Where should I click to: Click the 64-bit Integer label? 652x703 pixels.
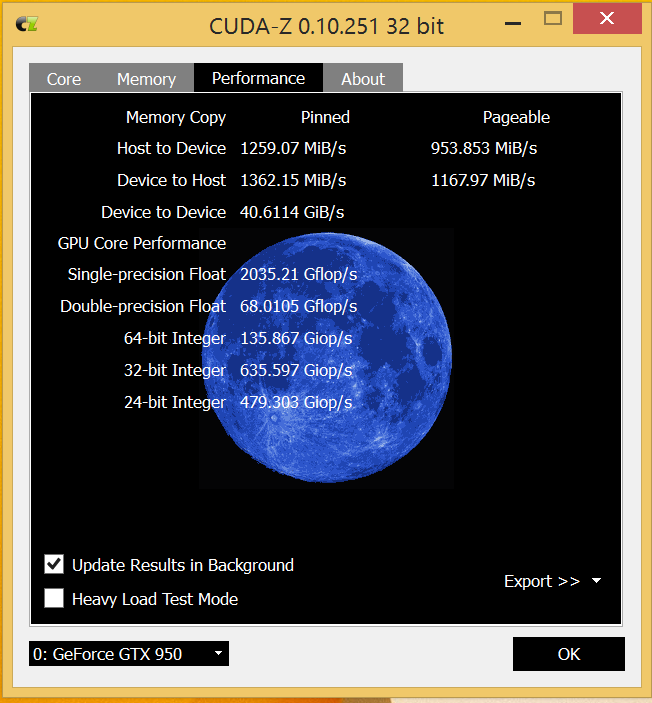[x=175, y=338]
